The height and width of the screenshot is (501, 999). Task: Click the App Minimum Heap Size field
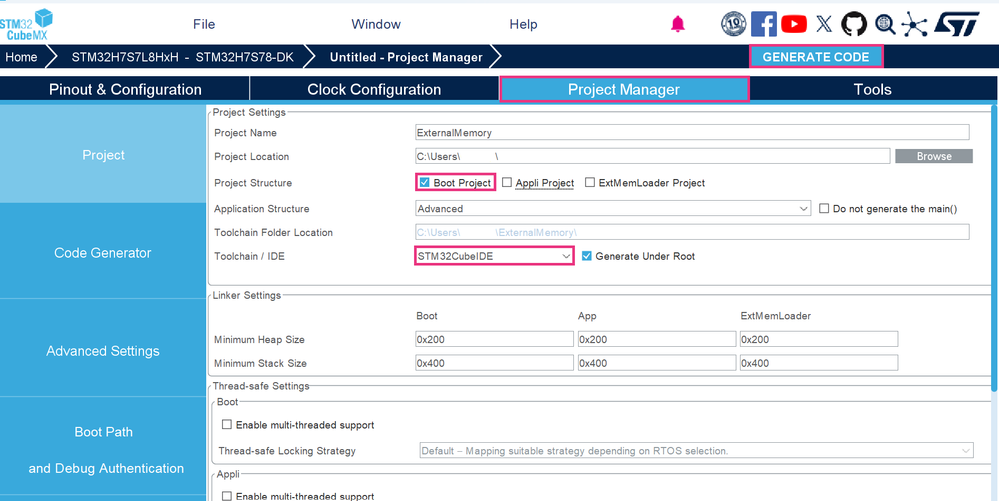[656, 339]
